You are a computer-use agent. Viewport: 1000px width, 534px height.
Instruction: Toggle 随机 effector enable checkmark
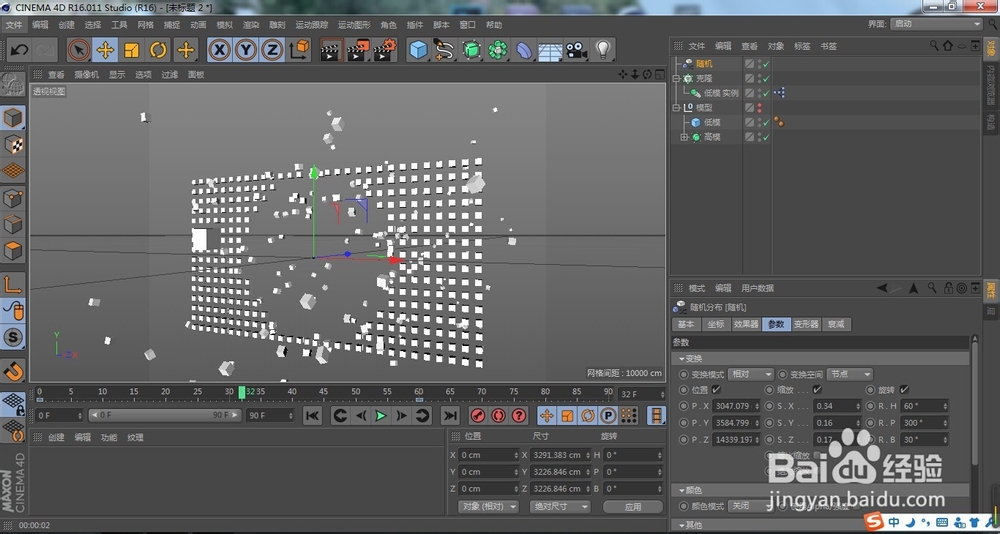(x=766, y=64)
